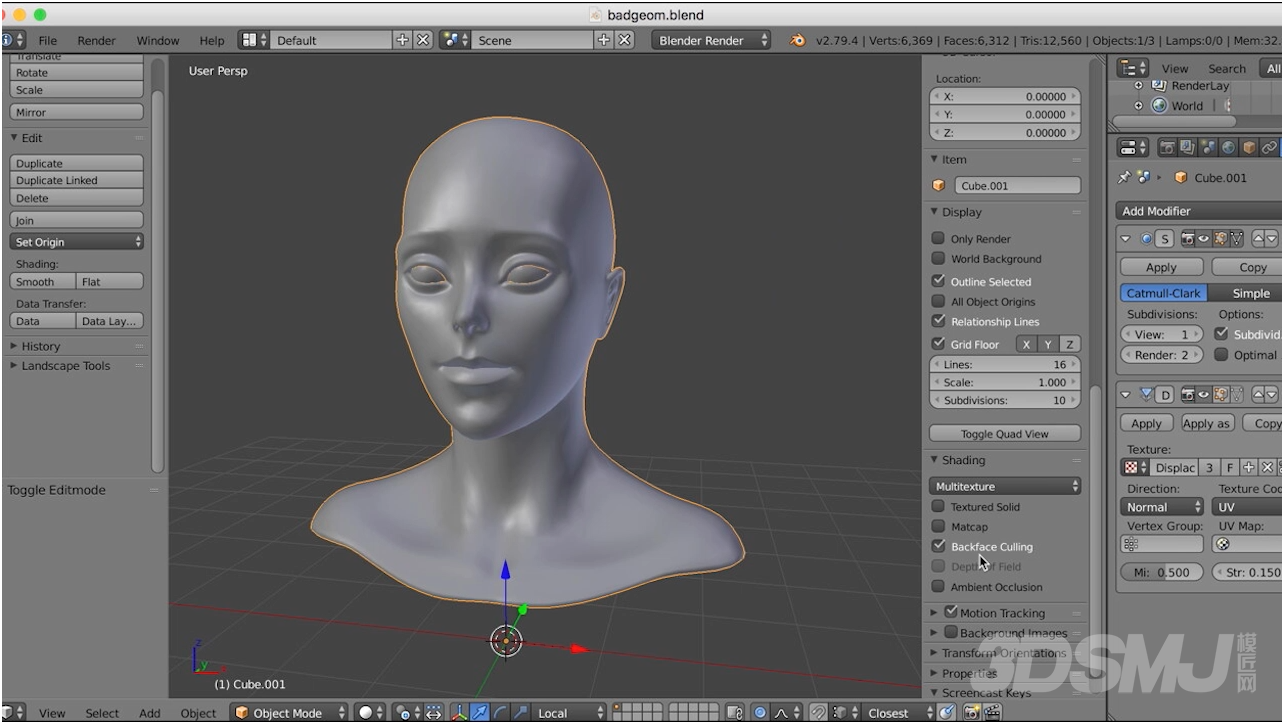This screenshot has width=1284, height=724.
Task: Click the OpenGL render animation clapper icon
Action: pos(992,713)
